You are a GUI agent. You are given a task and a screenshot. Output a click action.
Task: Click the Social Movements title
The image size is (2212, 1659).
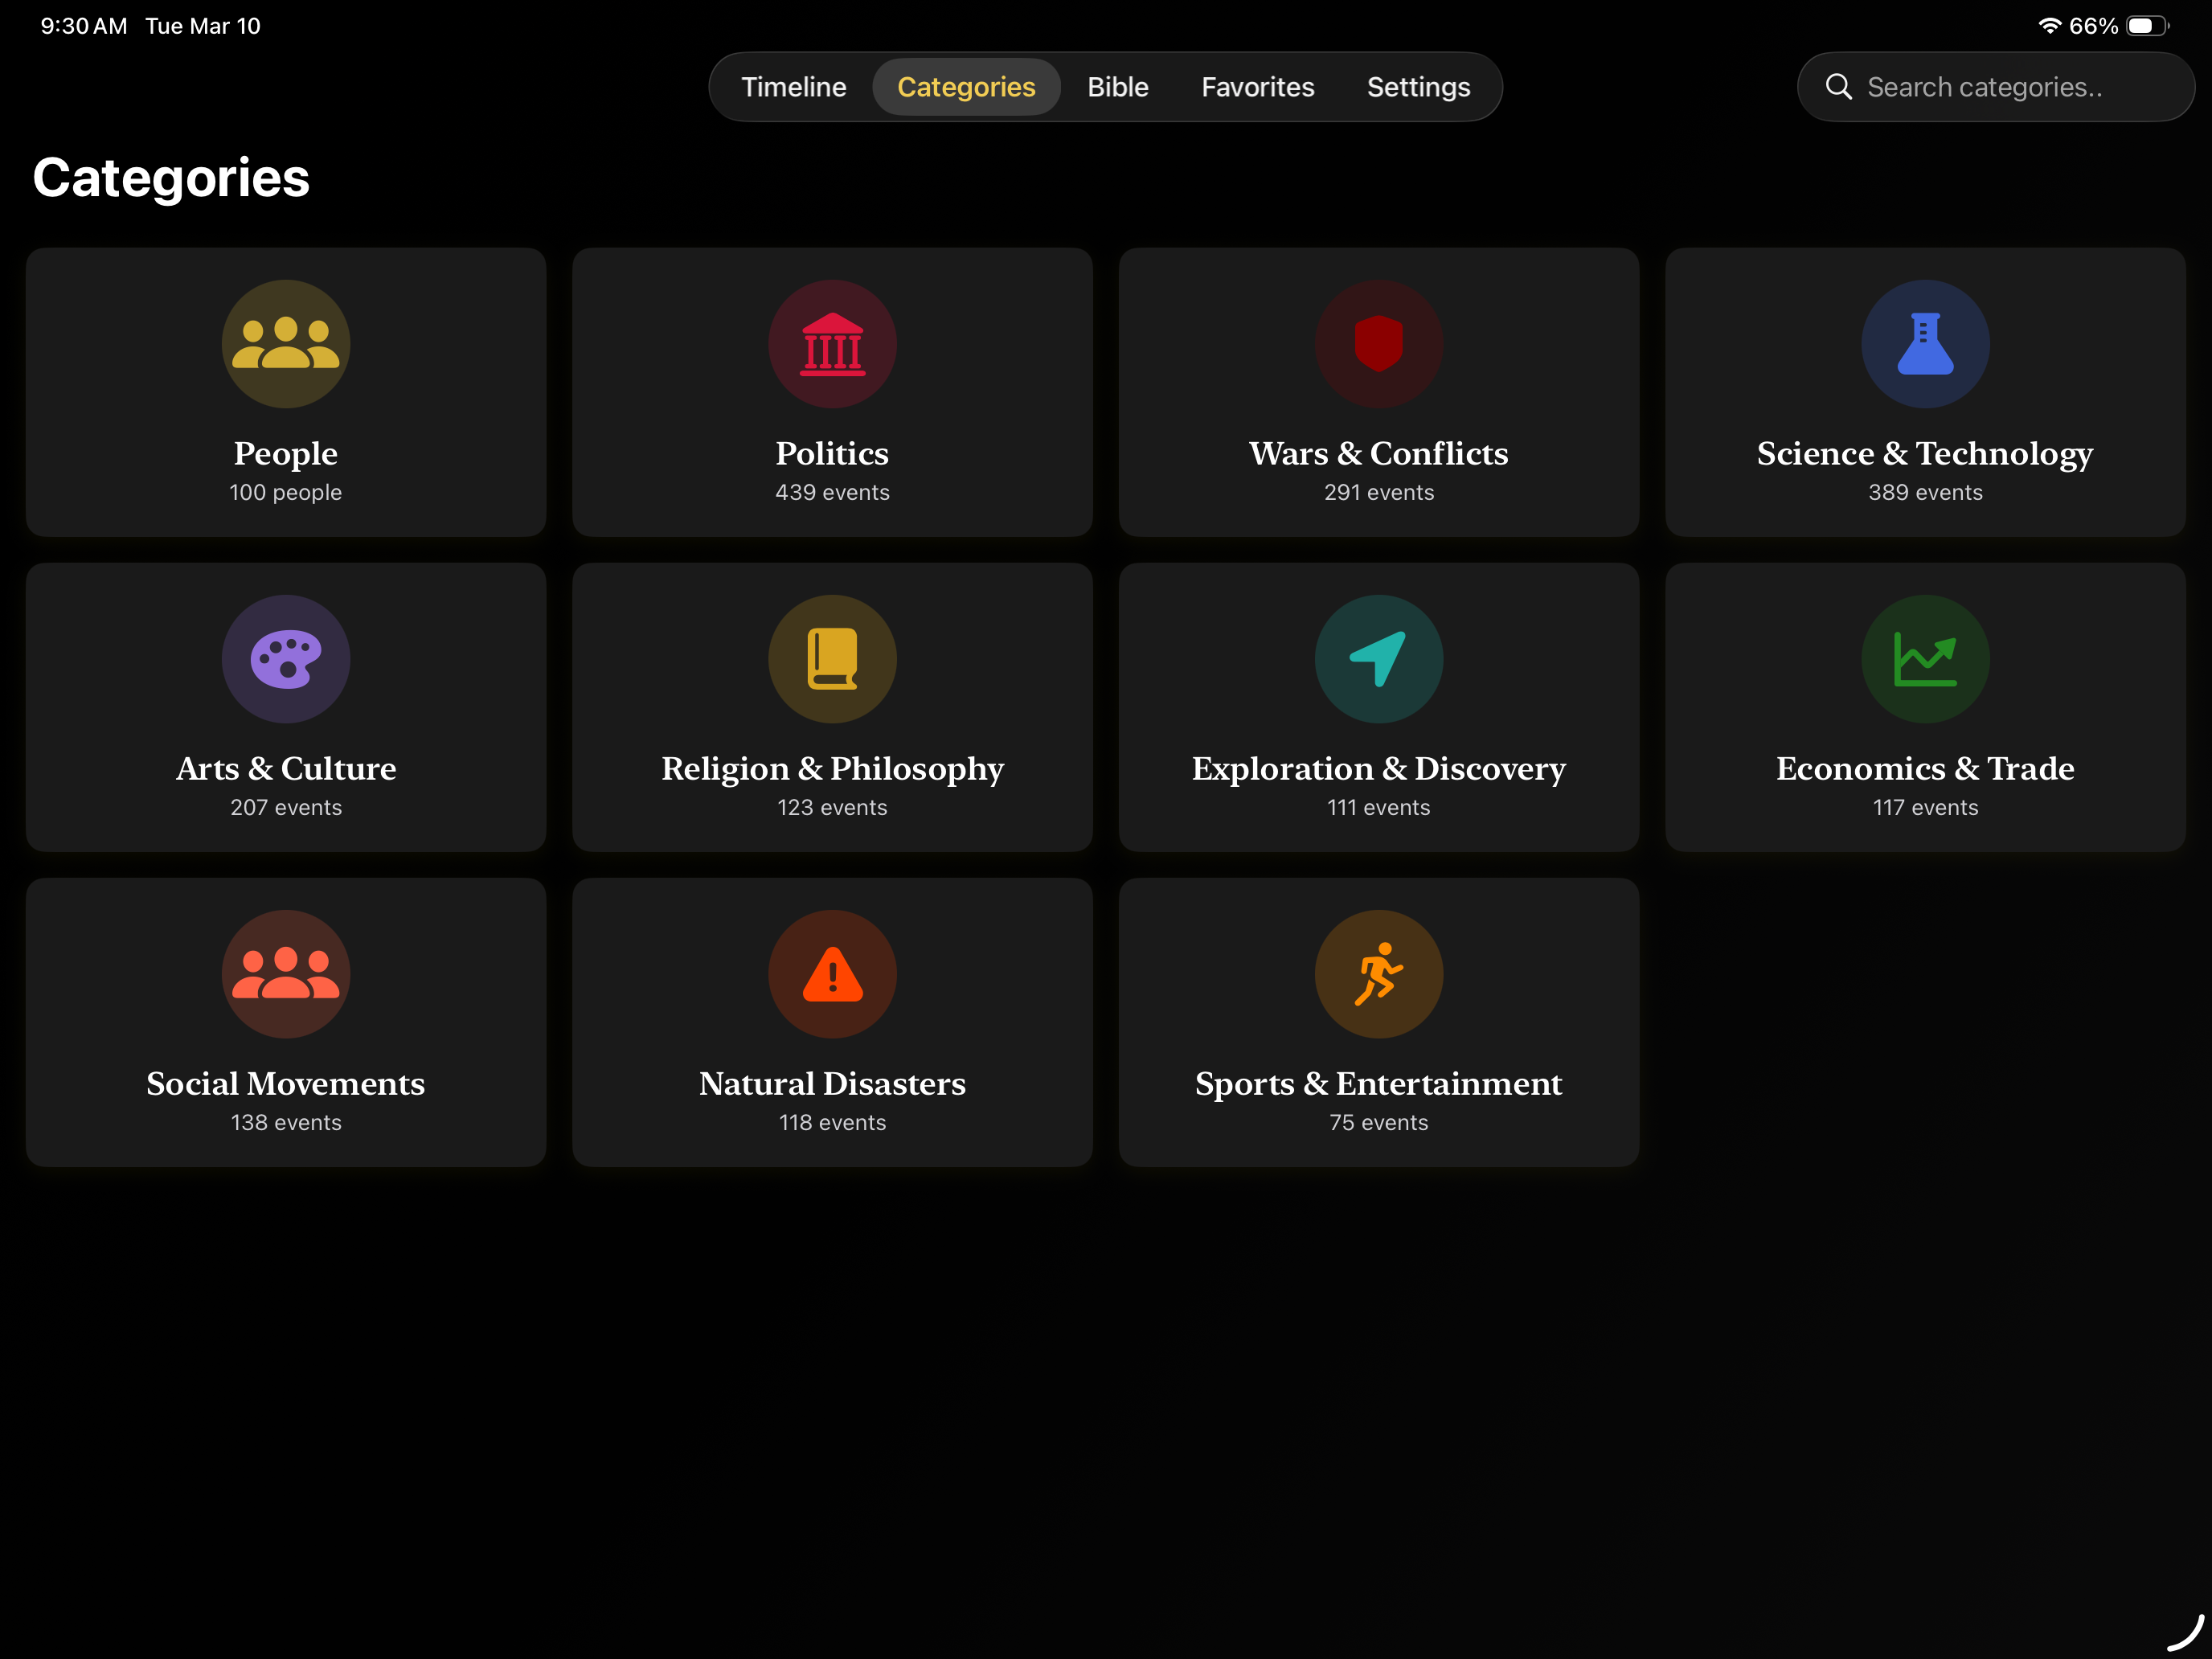tap(286, 1083)
